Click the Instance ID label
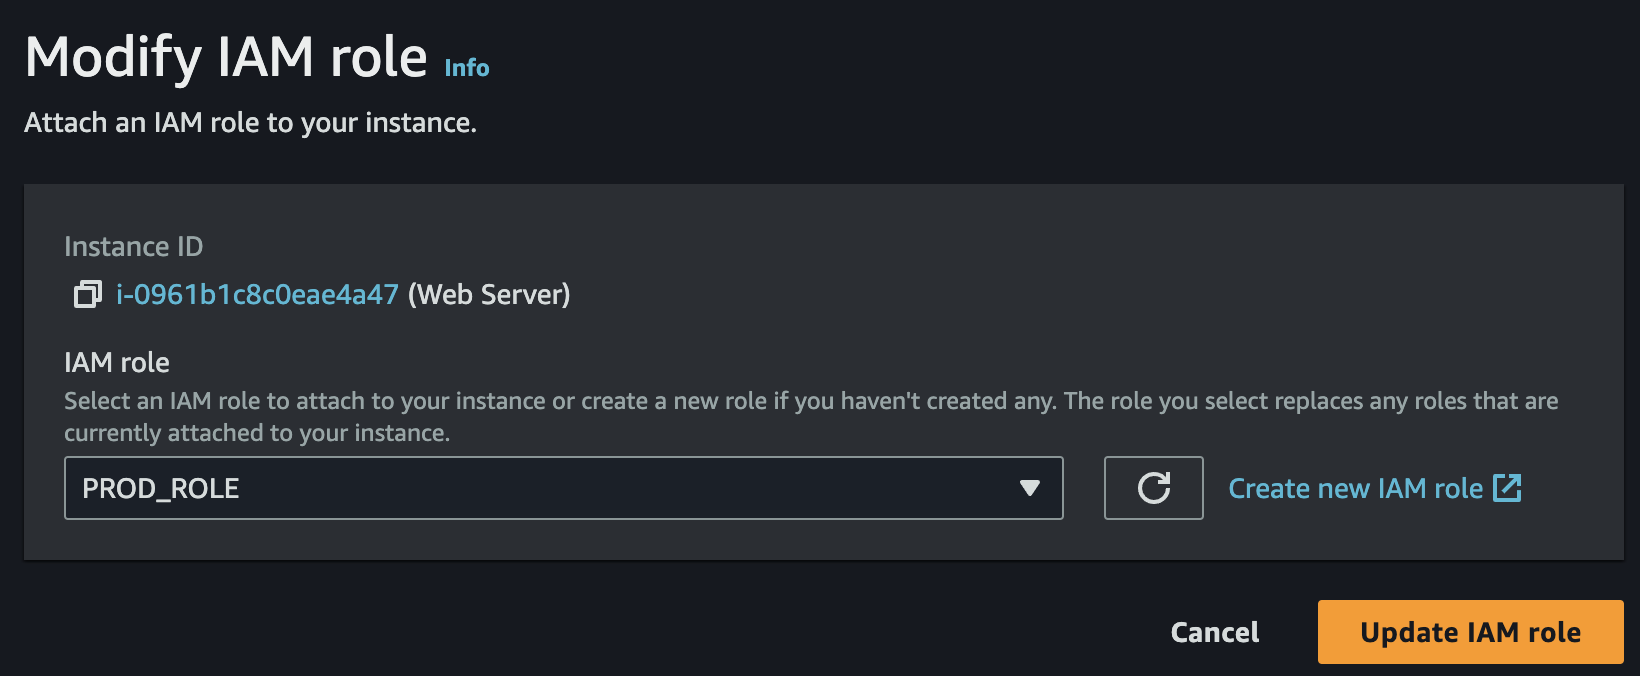1640x676 pixels. [133, 246]
